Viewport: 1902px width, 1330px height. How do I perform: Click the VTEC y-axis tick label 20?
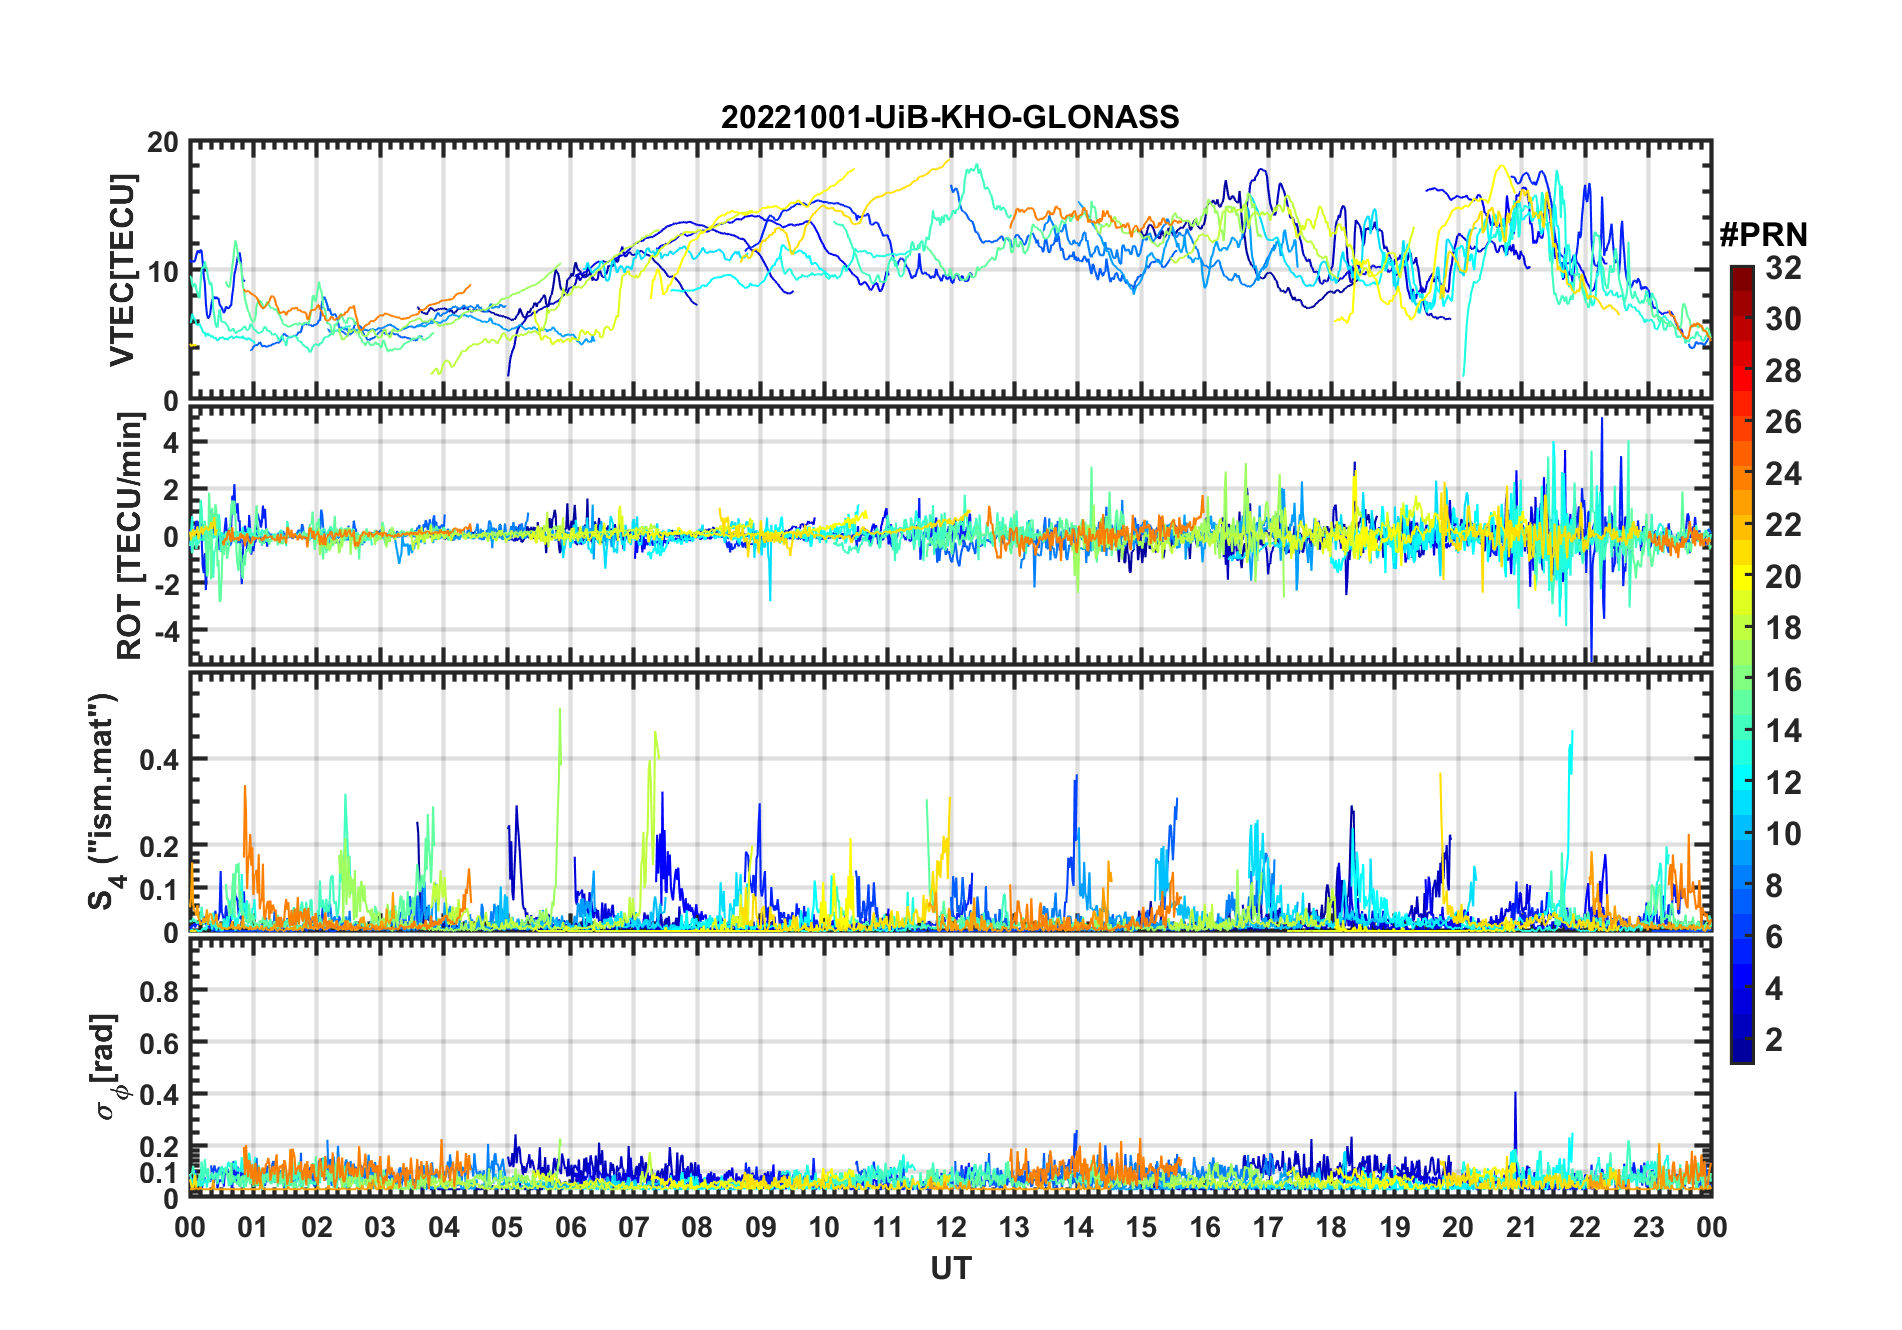[163, 143]
